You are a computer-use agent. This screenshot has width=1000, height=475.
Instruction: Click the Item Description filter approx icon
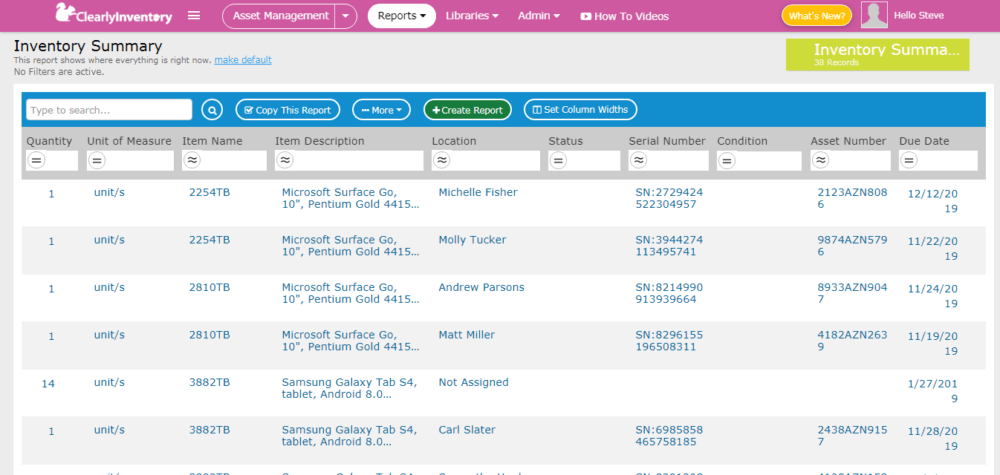tap(285, 161)
